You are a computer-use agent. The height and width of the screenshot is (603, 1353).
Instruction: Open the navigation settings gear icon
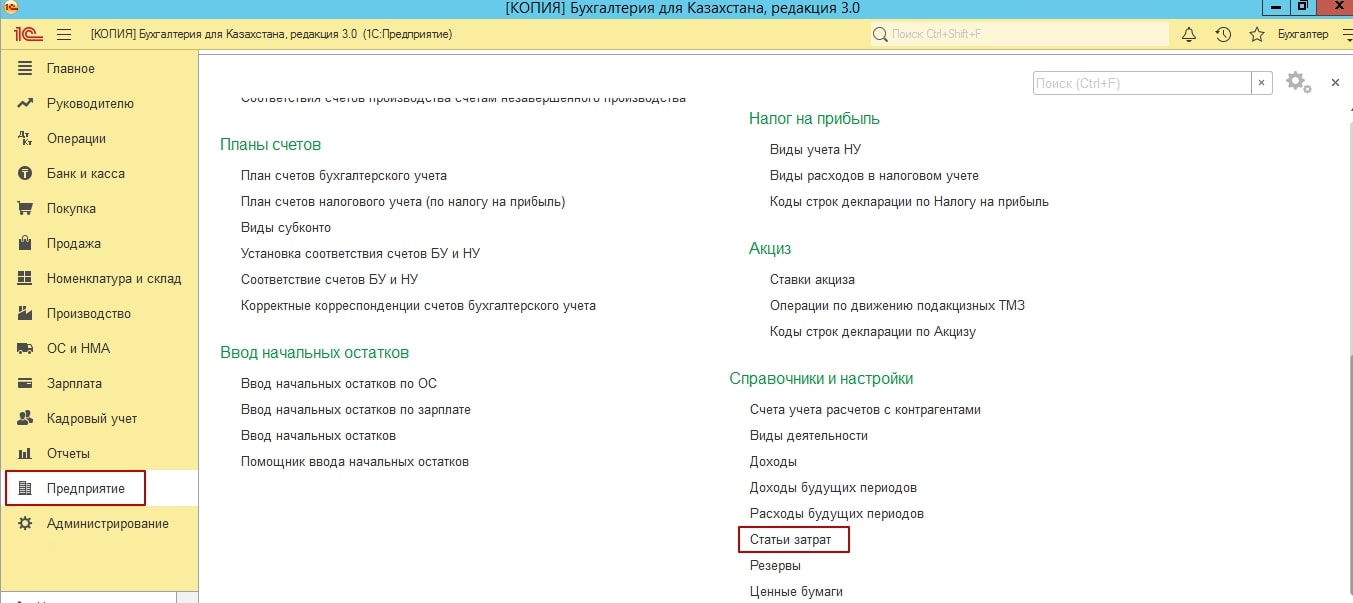pyautogui.click(x=1297, y=82)
